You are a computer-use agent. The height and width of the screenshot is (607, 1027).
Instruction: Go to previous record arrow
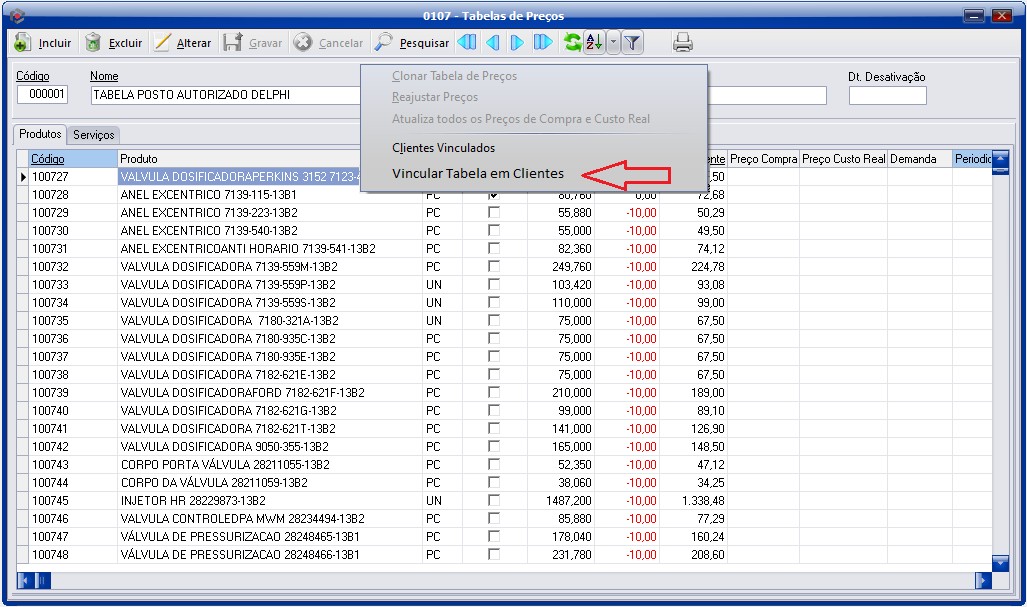click(x=492, y=43)
